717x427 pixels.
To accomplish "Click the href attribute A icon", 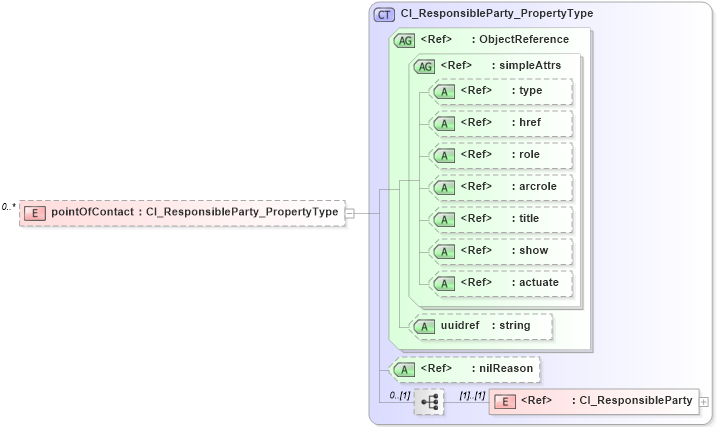I will pyautogui.click(x=444, y=124).
